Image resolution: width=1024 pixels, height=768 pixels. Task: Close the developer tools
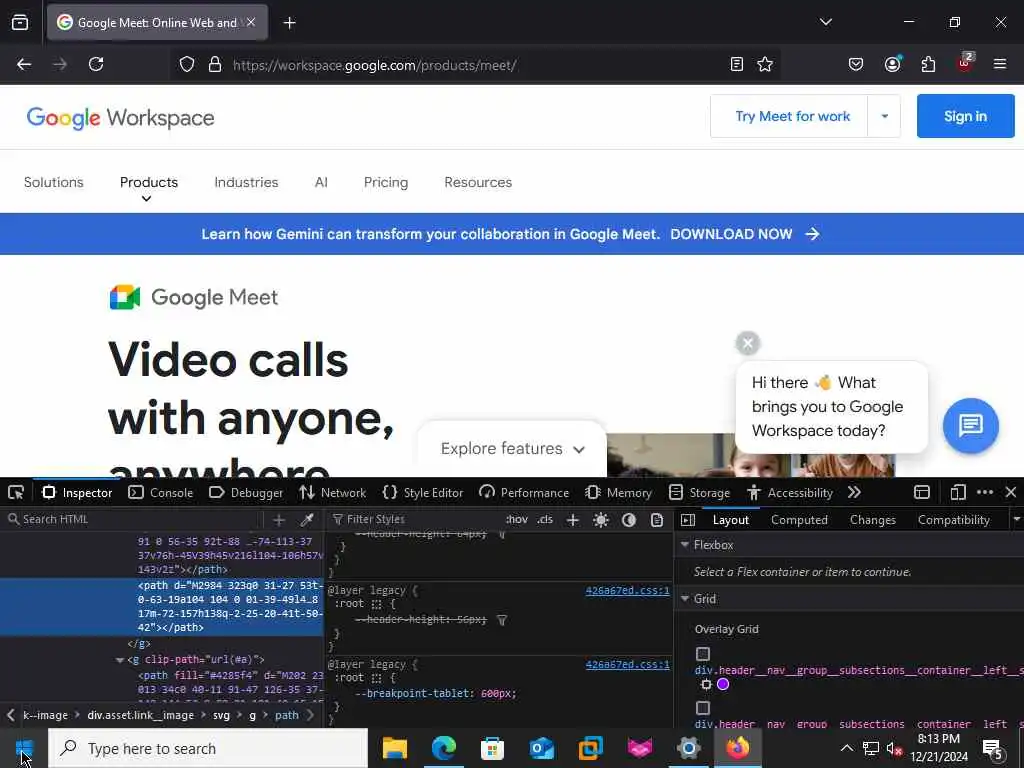click(x=1011, y=492)
